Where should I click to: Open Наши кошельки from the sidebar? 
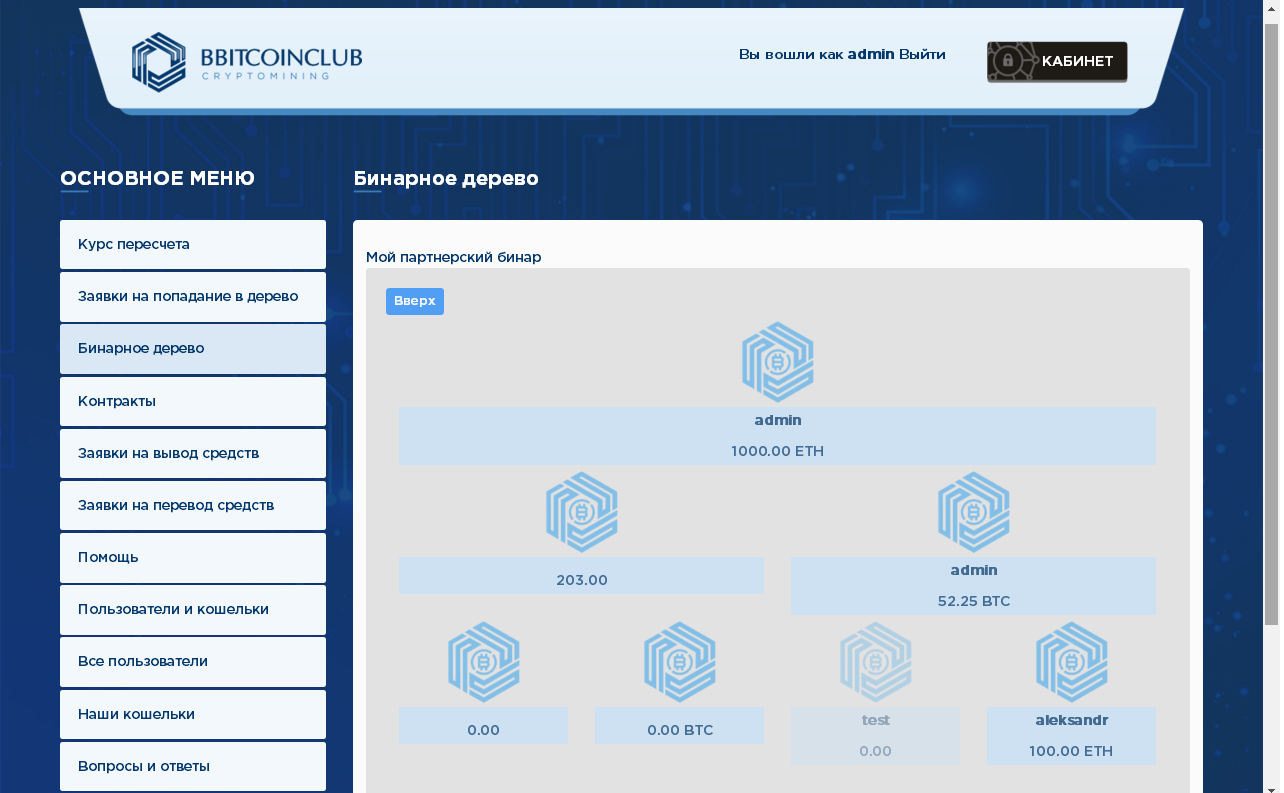(193, 714)
